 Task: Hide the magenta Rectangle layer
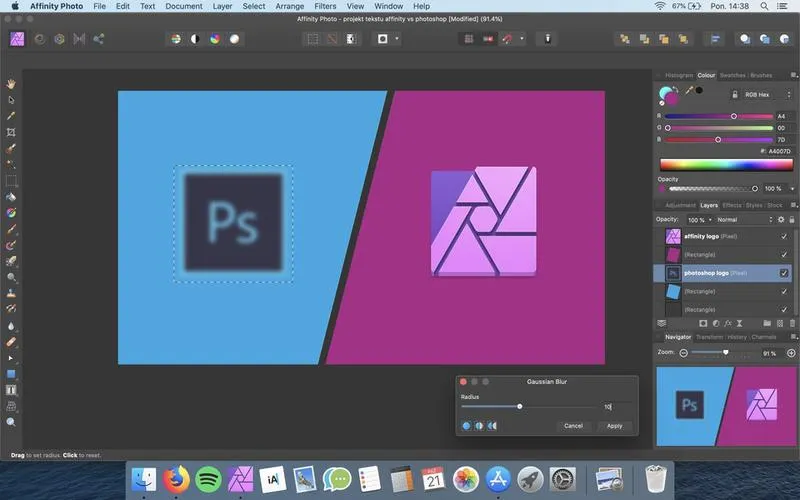point(784,255)
